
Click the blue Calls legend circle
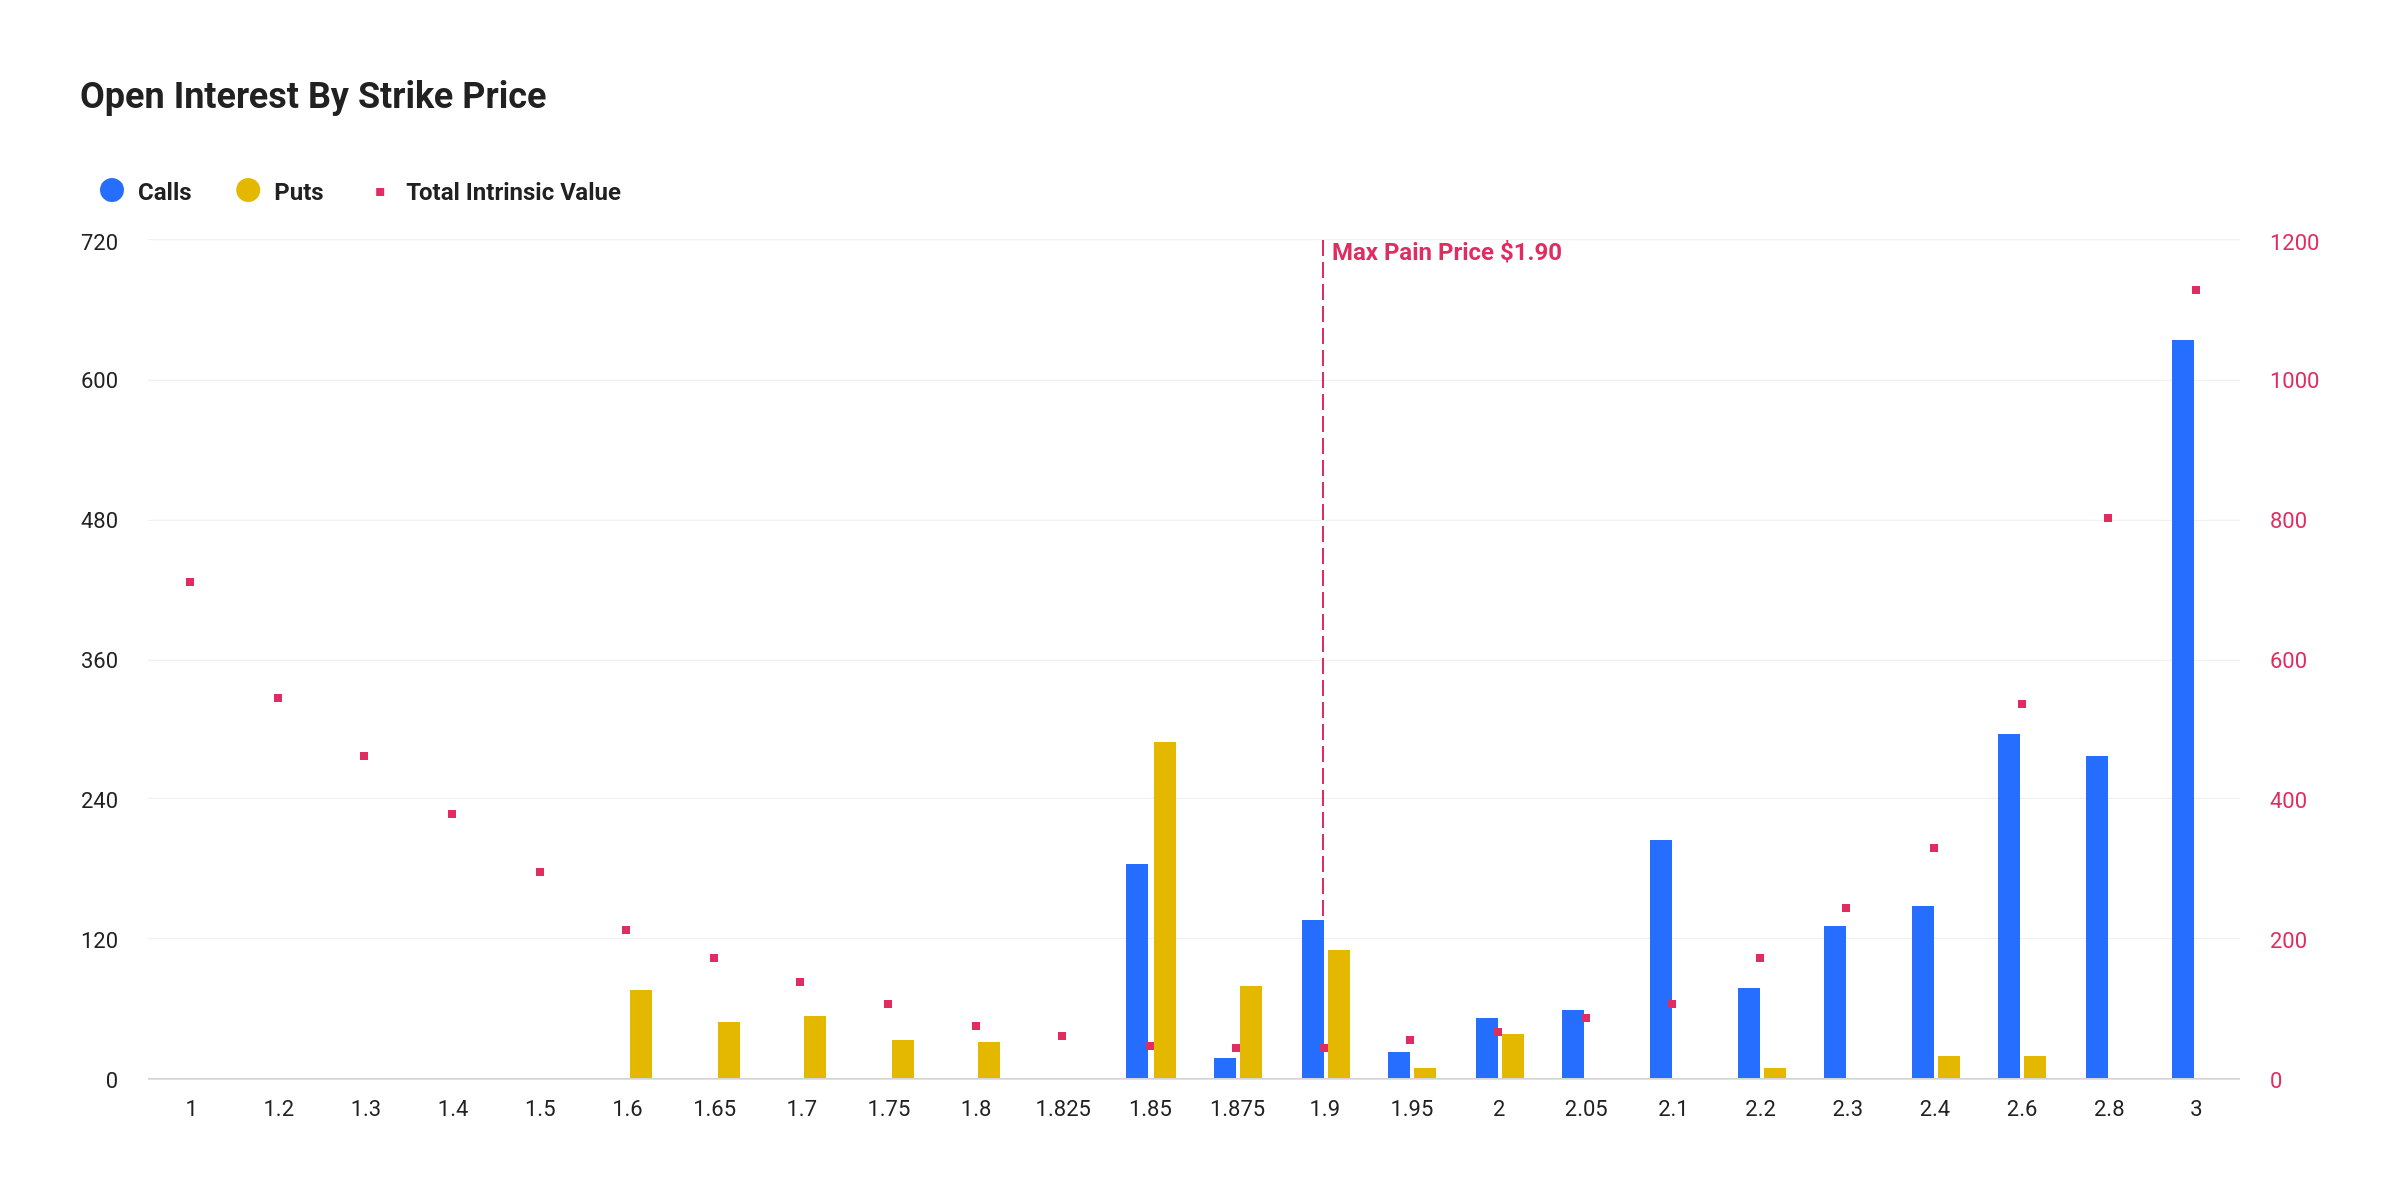point(112,191)
